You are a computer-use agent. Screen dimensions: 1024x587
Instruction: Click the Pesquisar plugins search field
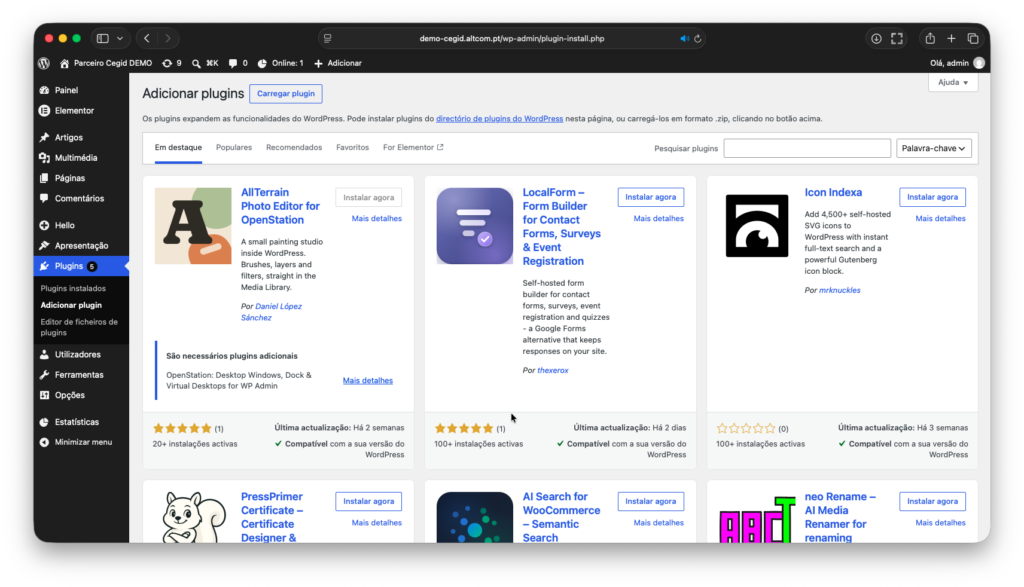pos(807,148)
